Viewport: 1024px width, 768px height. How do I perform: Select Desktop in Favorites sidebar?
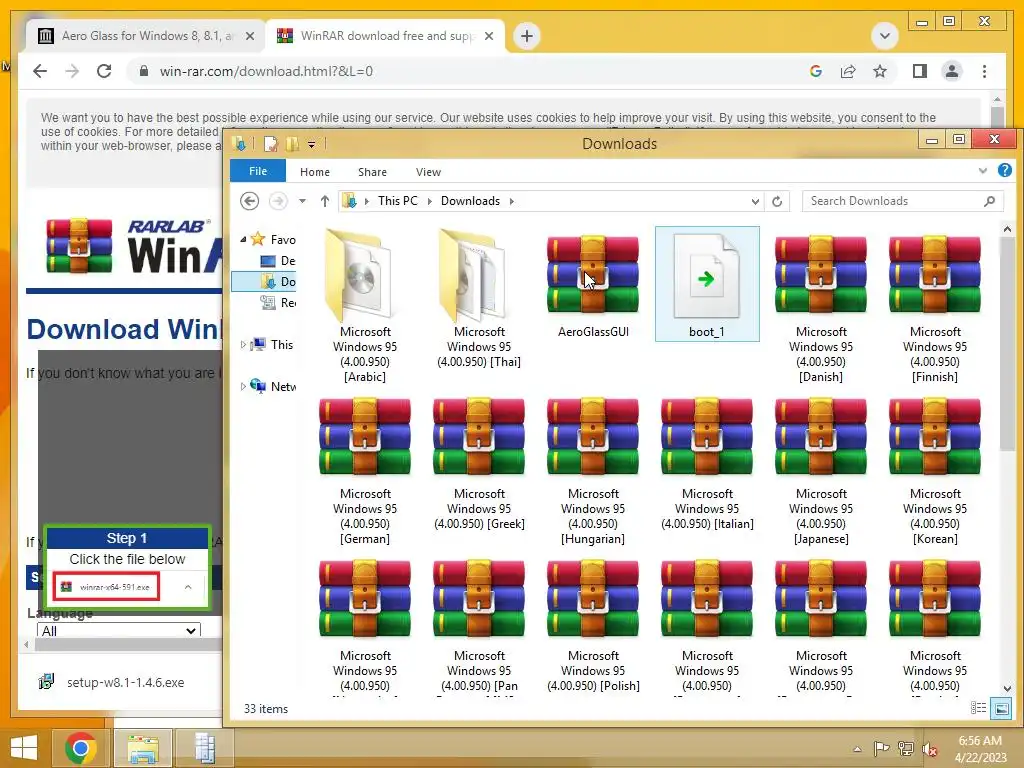pyautogui.click(x=278, y=261)
